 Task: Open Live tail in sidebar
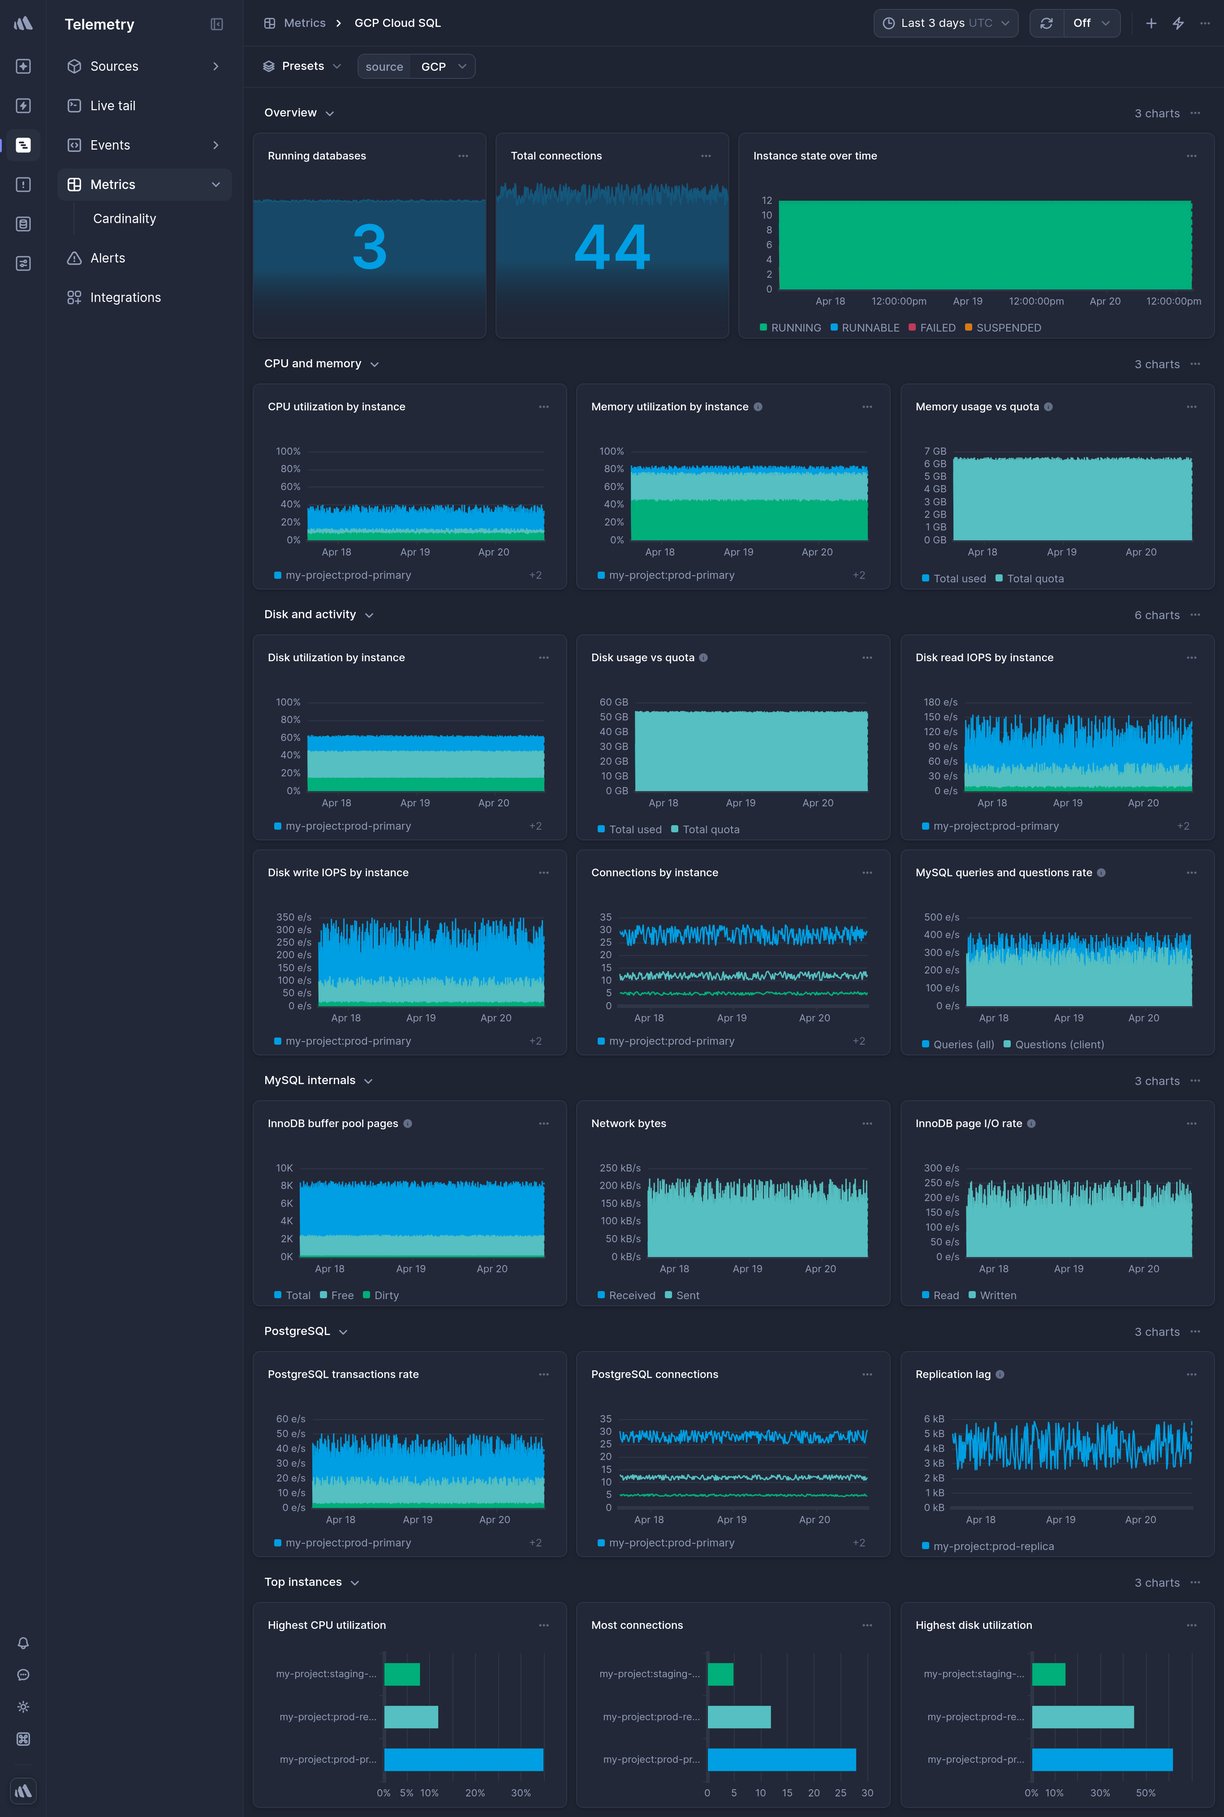click(x=144, y=106)
